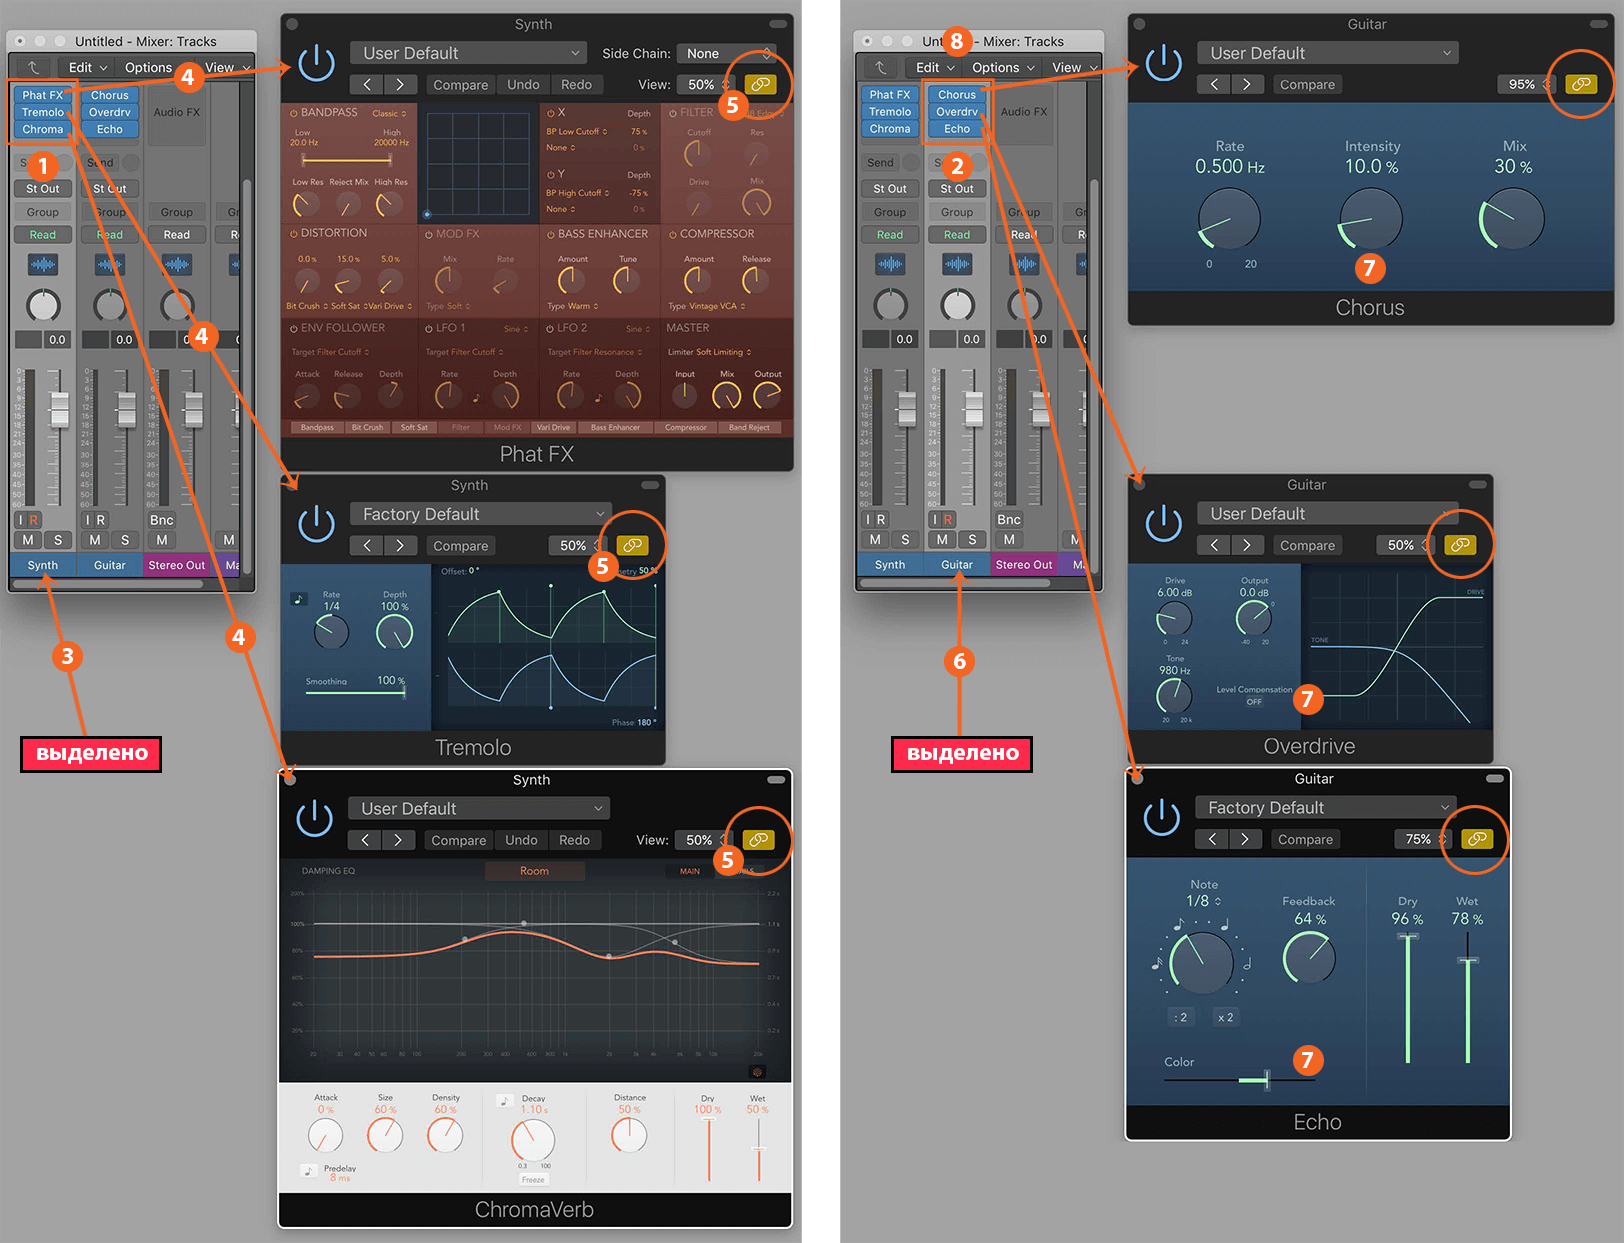Click the yellow link button in Chorus window
Image resolution: width=1624 pixels, height=1243 pixels.
[x=1581, y=84]
